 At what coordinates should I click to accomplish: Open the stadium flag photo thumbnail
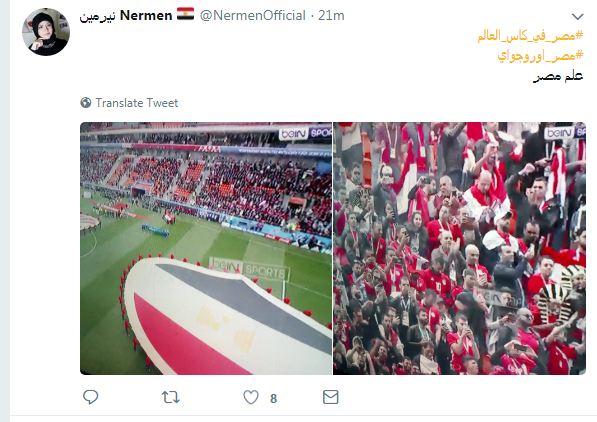pos(206,248)
